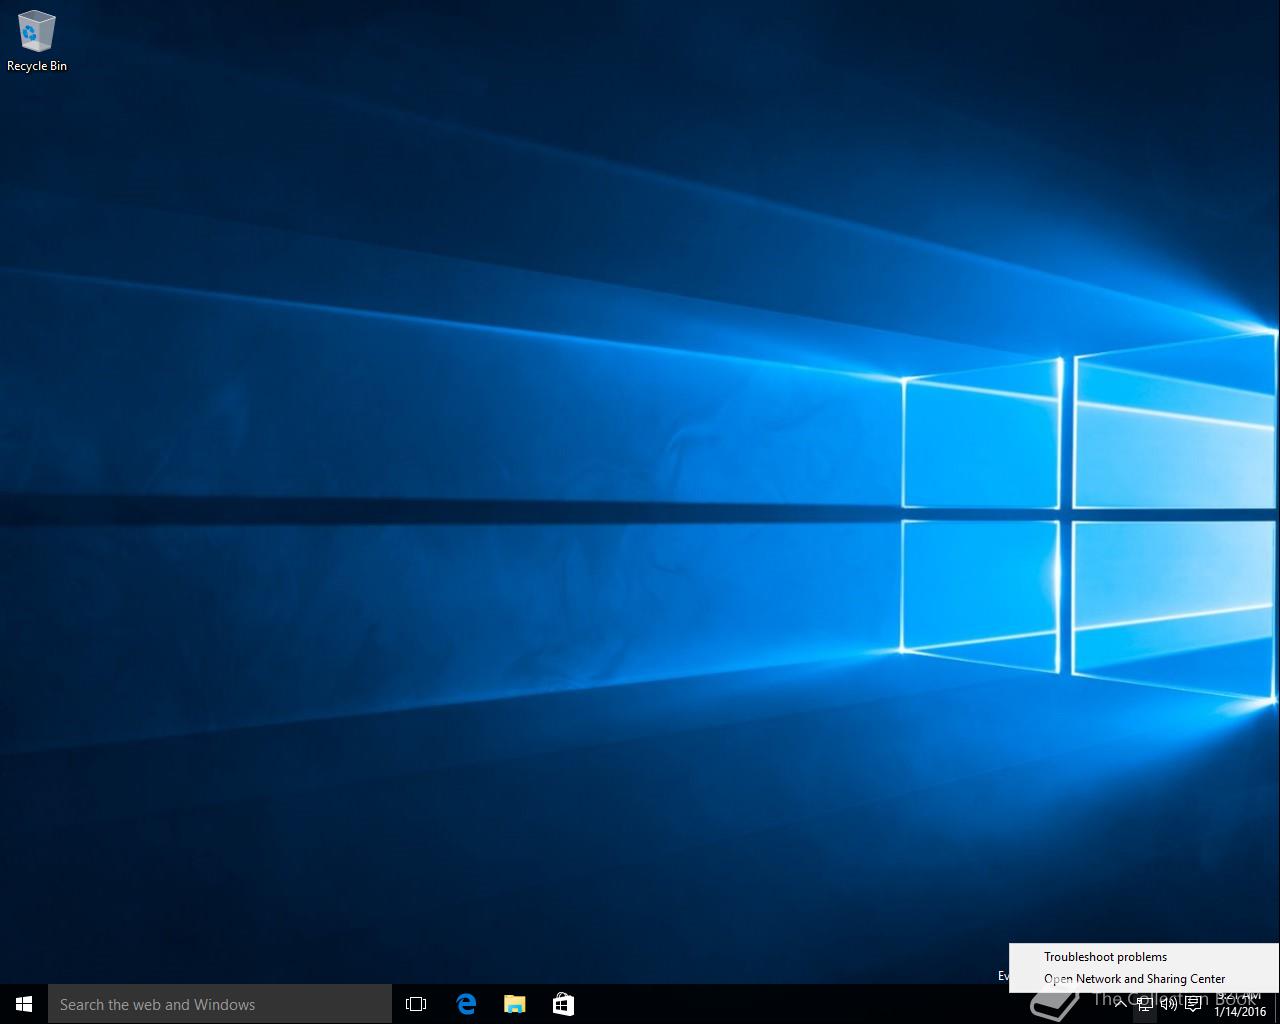The height and width of the screenshot is (1024, 1280).
Task: Expand the hidden tray icons chevron
Action: [1120, 1005]
